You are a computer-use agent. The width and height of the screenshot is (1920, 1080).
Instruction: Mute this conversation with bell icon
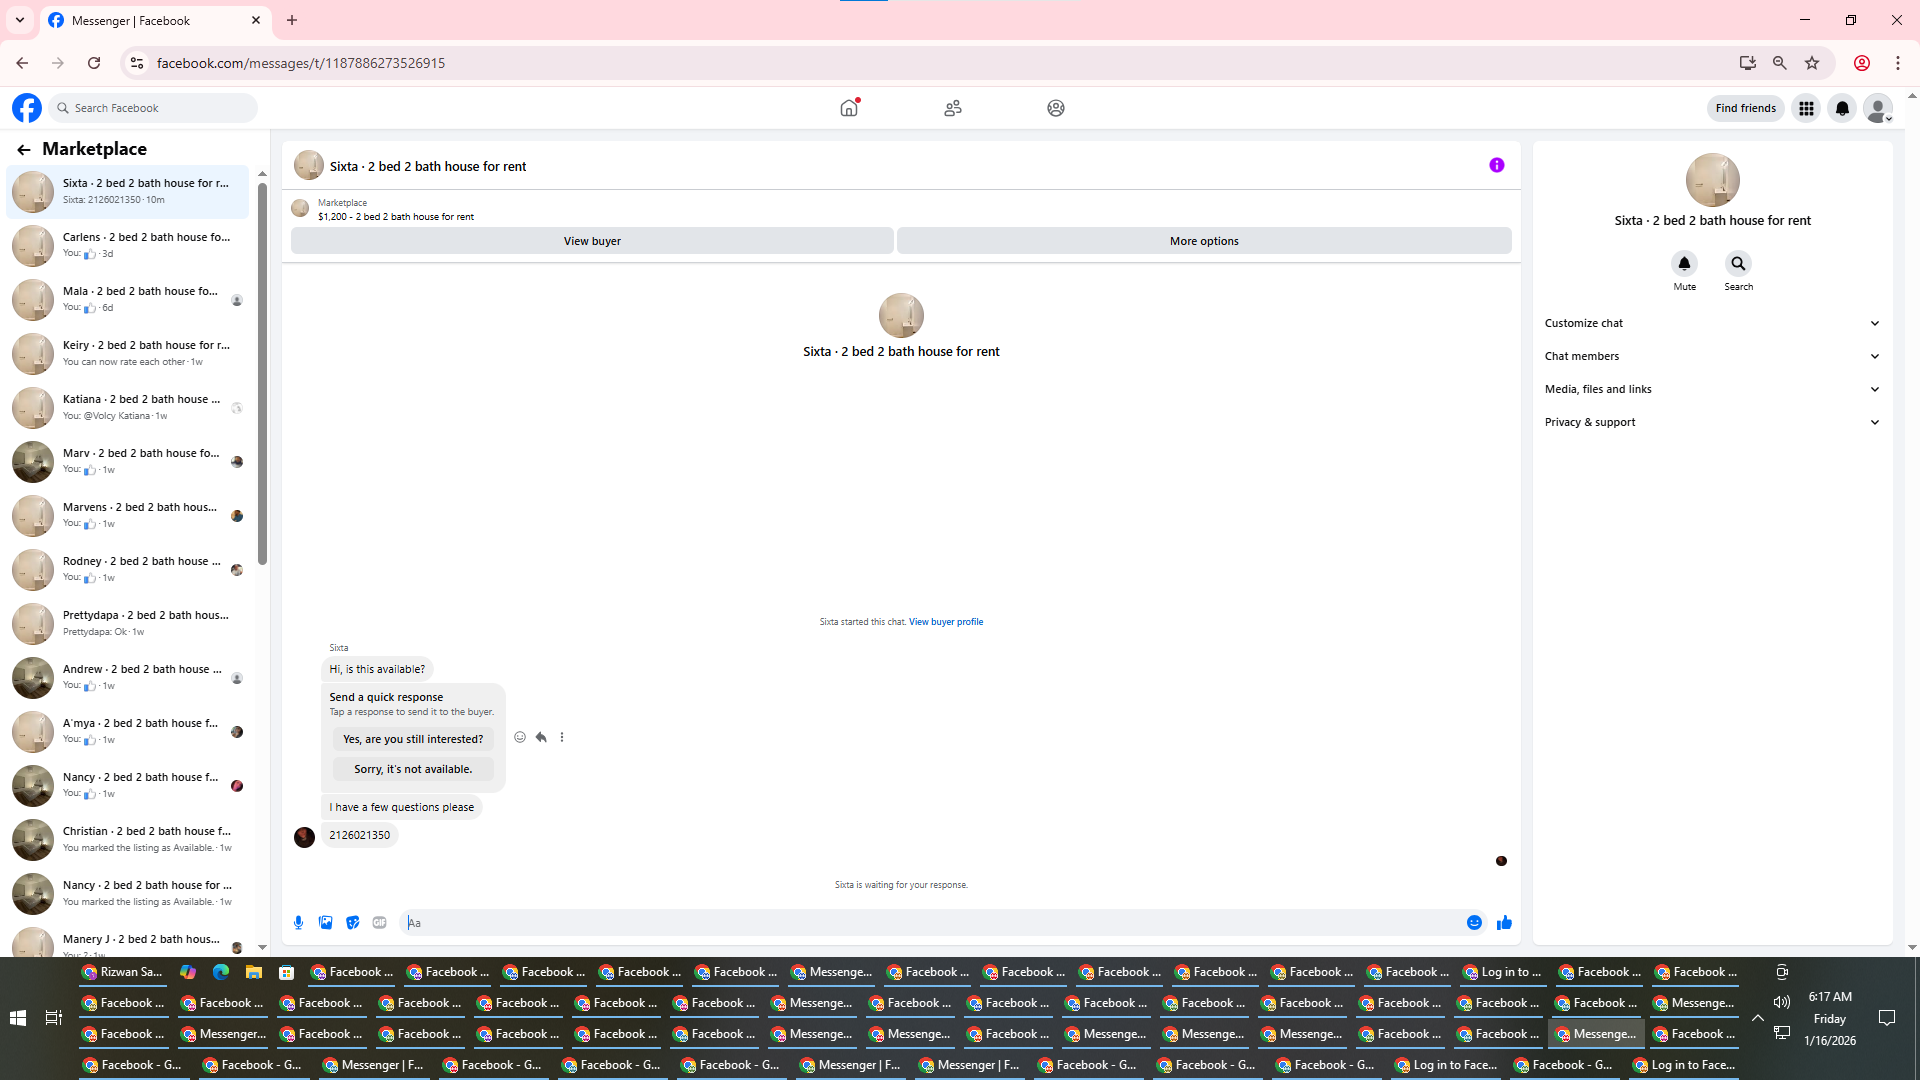tap(1684, 264)
